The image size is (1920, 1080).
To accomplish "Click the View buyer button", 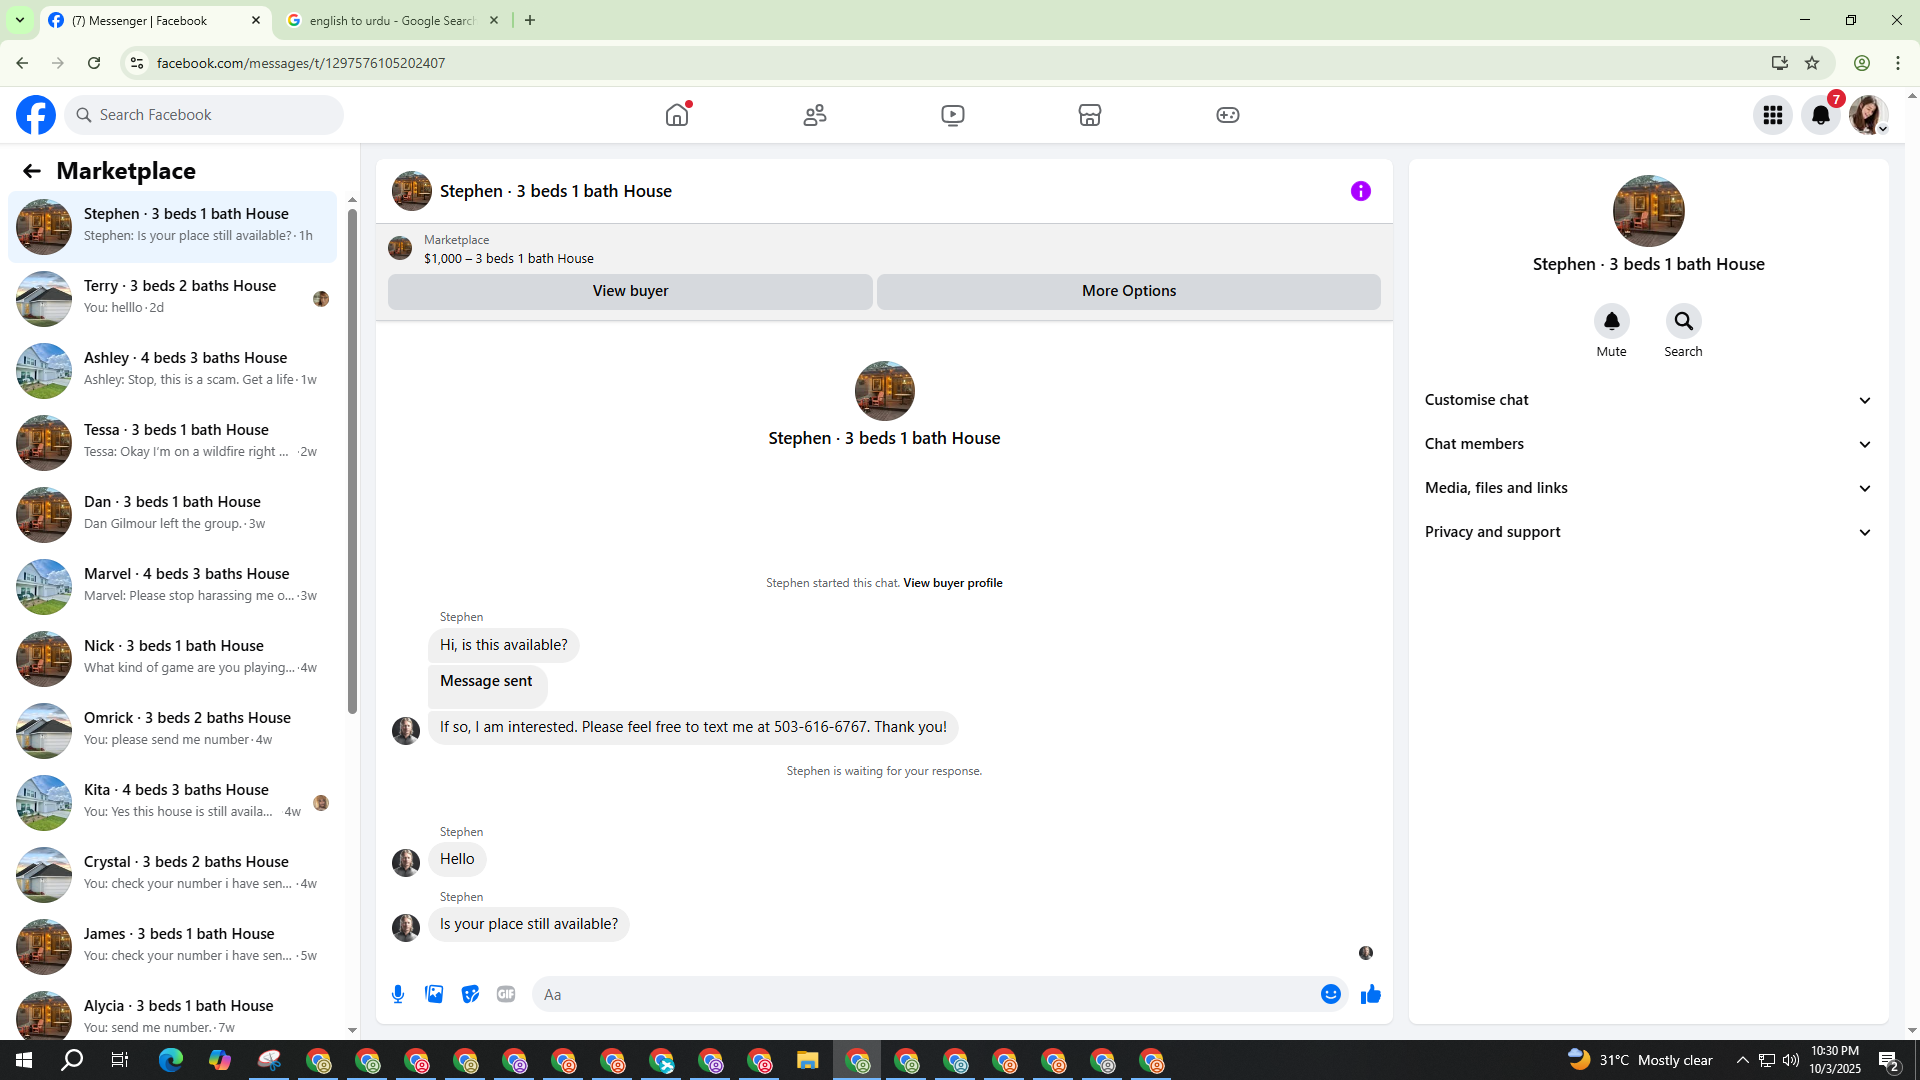I will pos(630,291).
